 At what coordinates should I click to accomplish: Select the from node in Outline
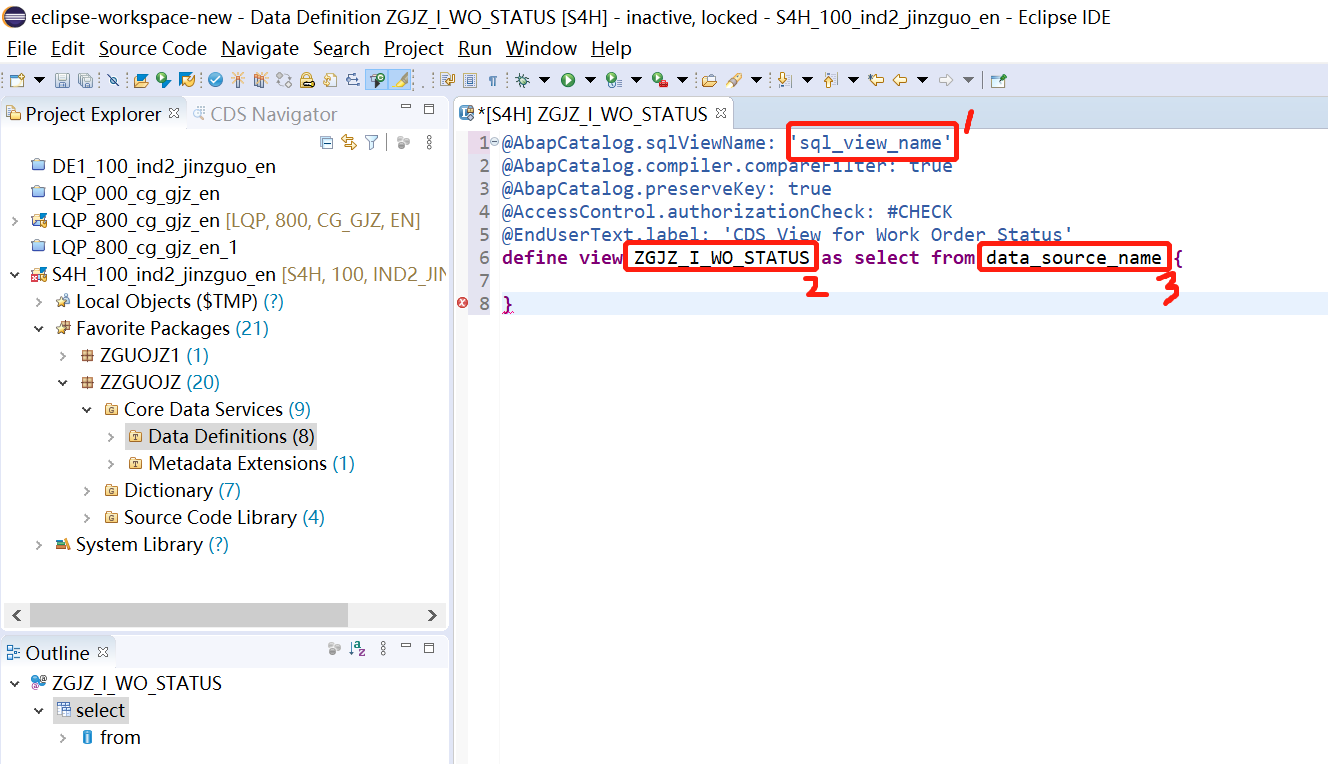(119, 737)
